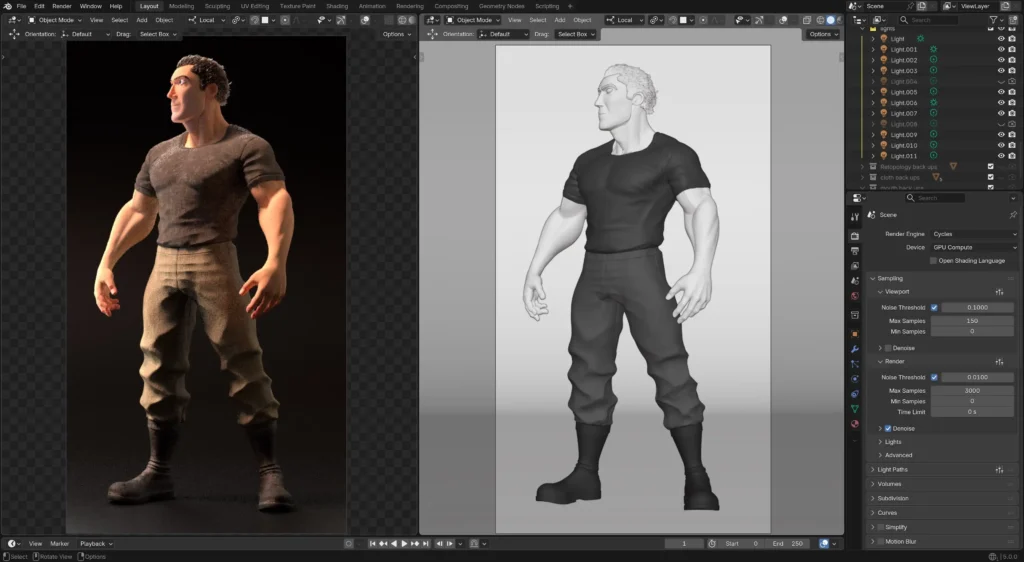Open the Render Engine Cycles dropdown

pos(974,234)
